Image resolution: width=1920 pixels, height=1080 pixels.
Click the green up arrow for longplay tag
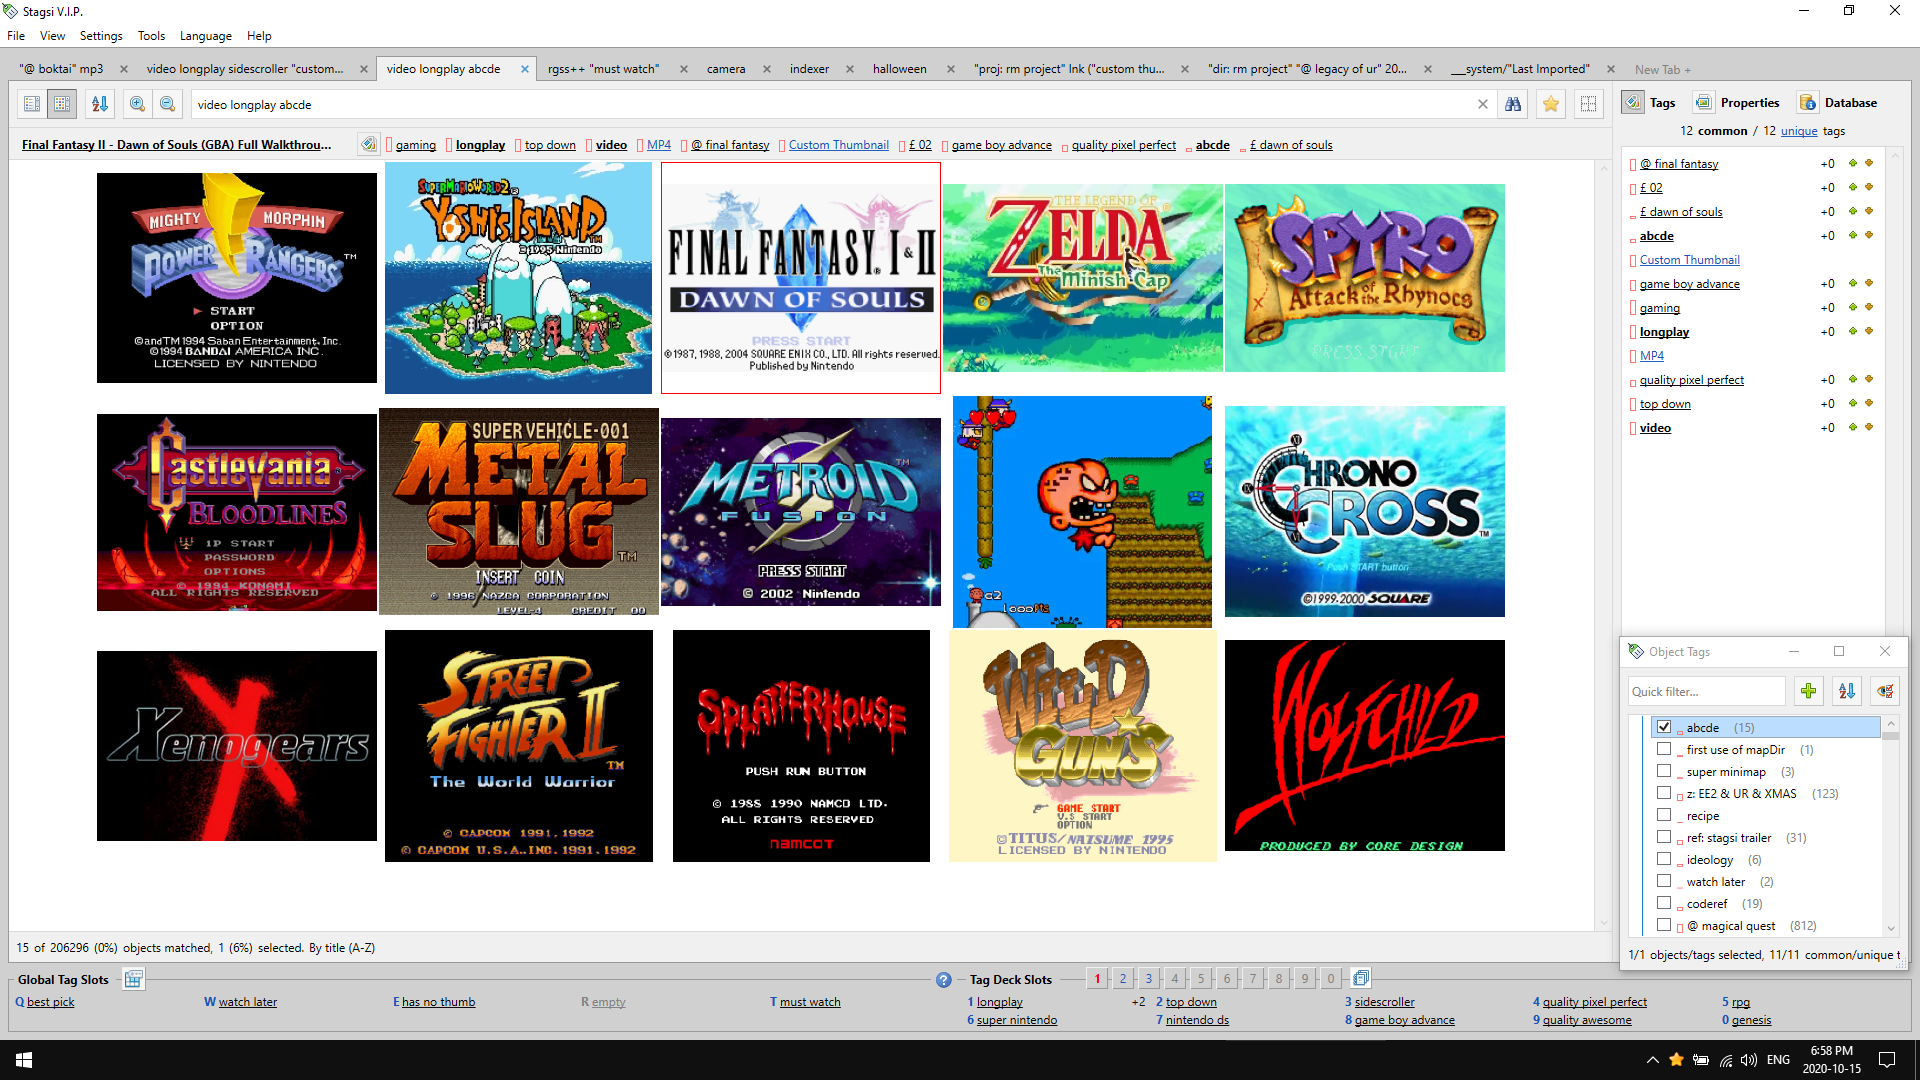click(1852, 331)
